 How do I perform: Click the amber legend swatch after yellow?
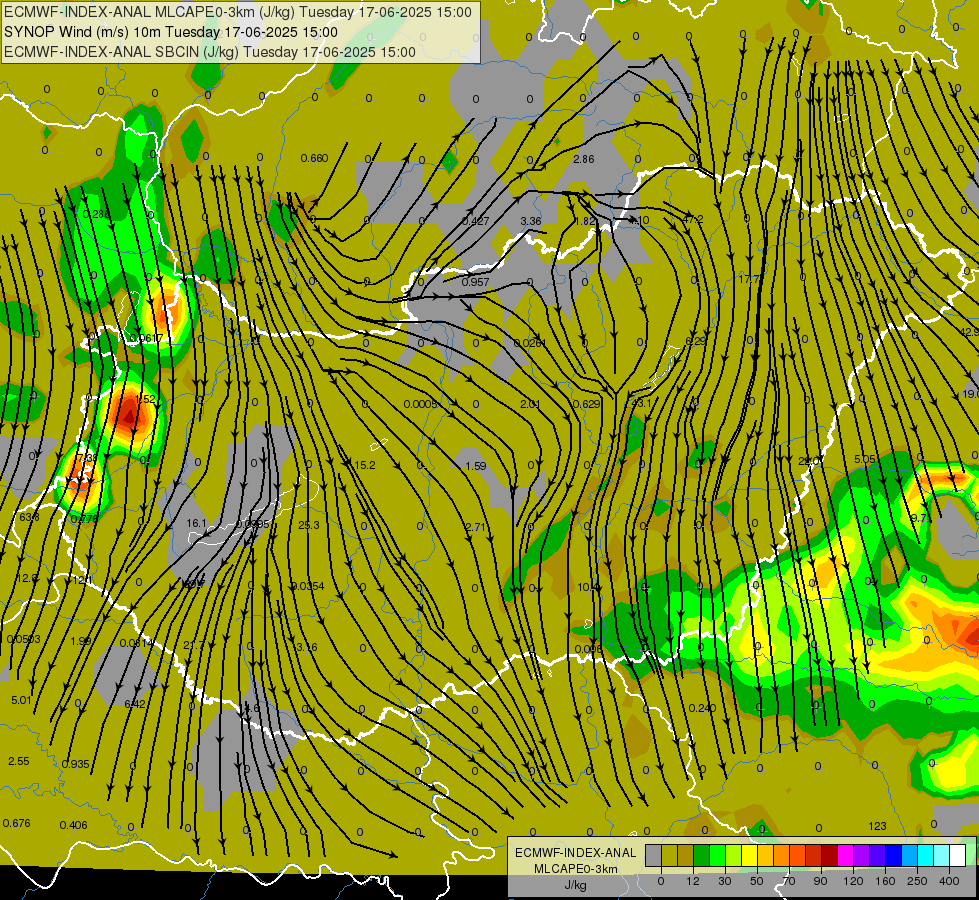[765, 855]
